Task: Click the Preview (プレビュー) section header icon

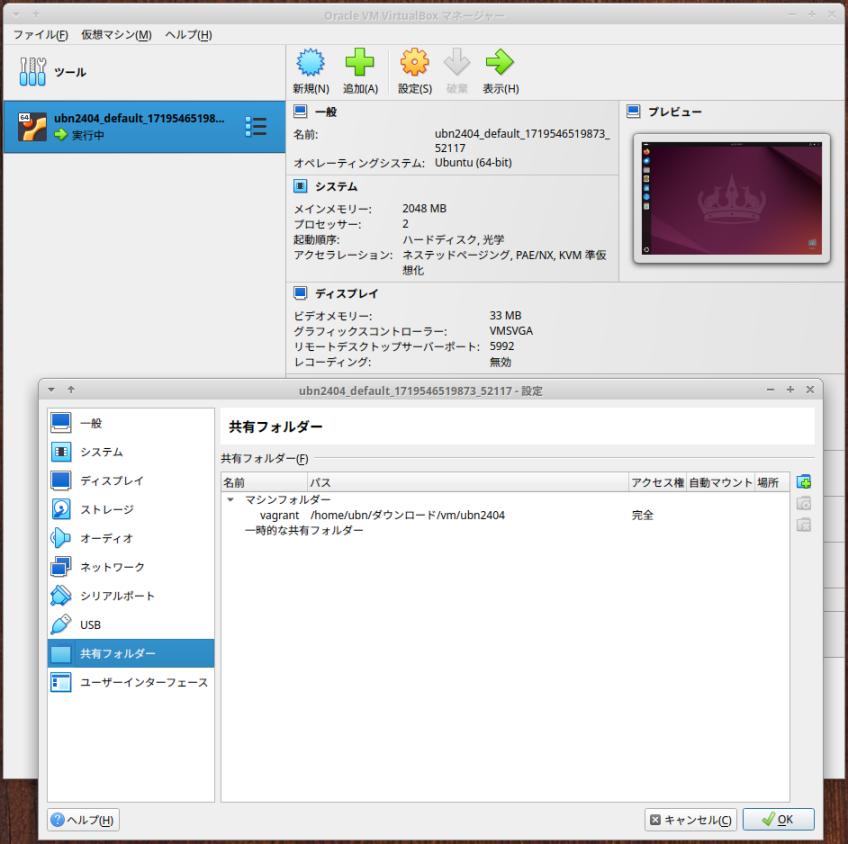Action: tap(633, 111)
